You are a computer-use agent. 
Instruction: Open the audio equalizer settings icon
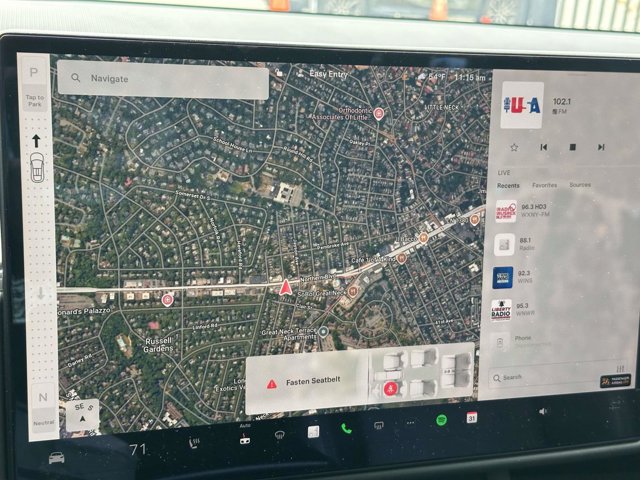(620, 369)
